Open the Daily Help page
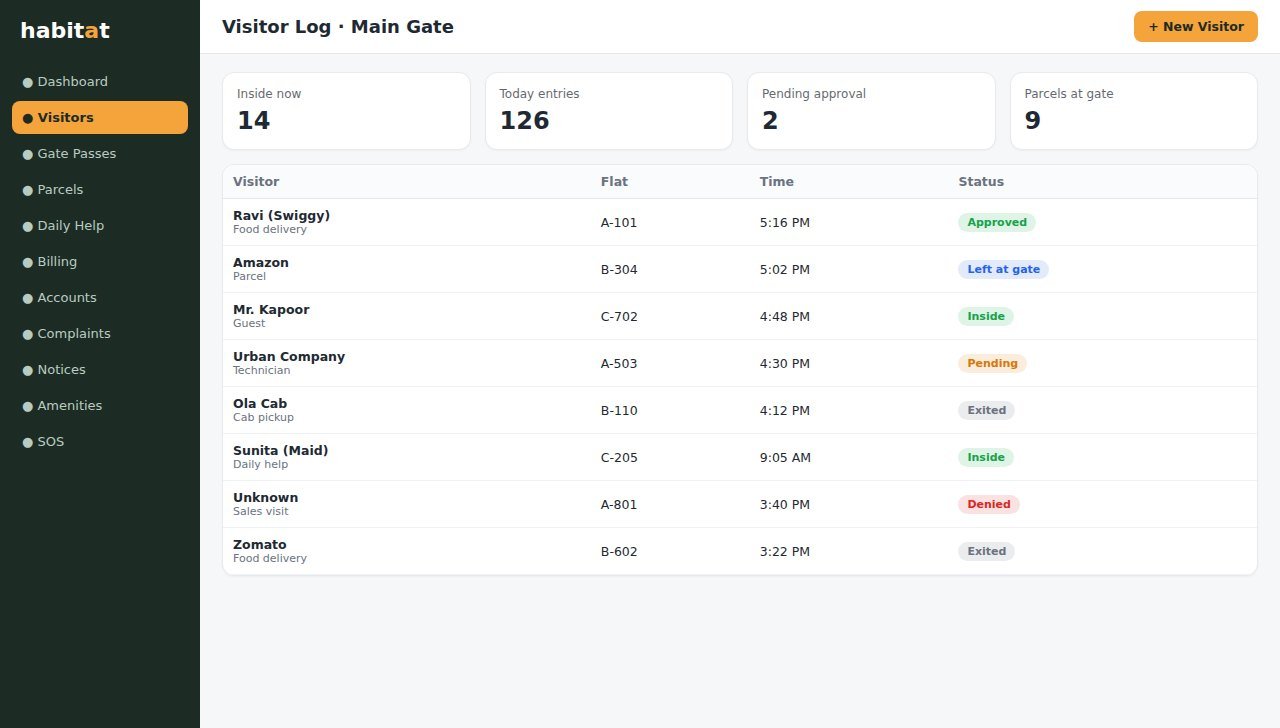The image size is (1280, 728). coord(100,226)
